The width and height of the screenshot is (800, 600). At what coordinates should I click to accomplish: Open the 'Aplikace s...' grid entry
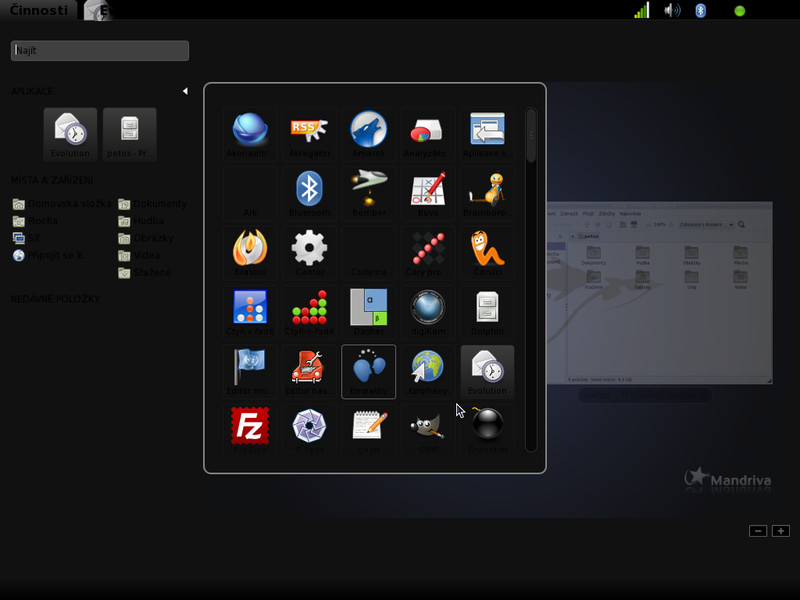(x=487, y=134)
